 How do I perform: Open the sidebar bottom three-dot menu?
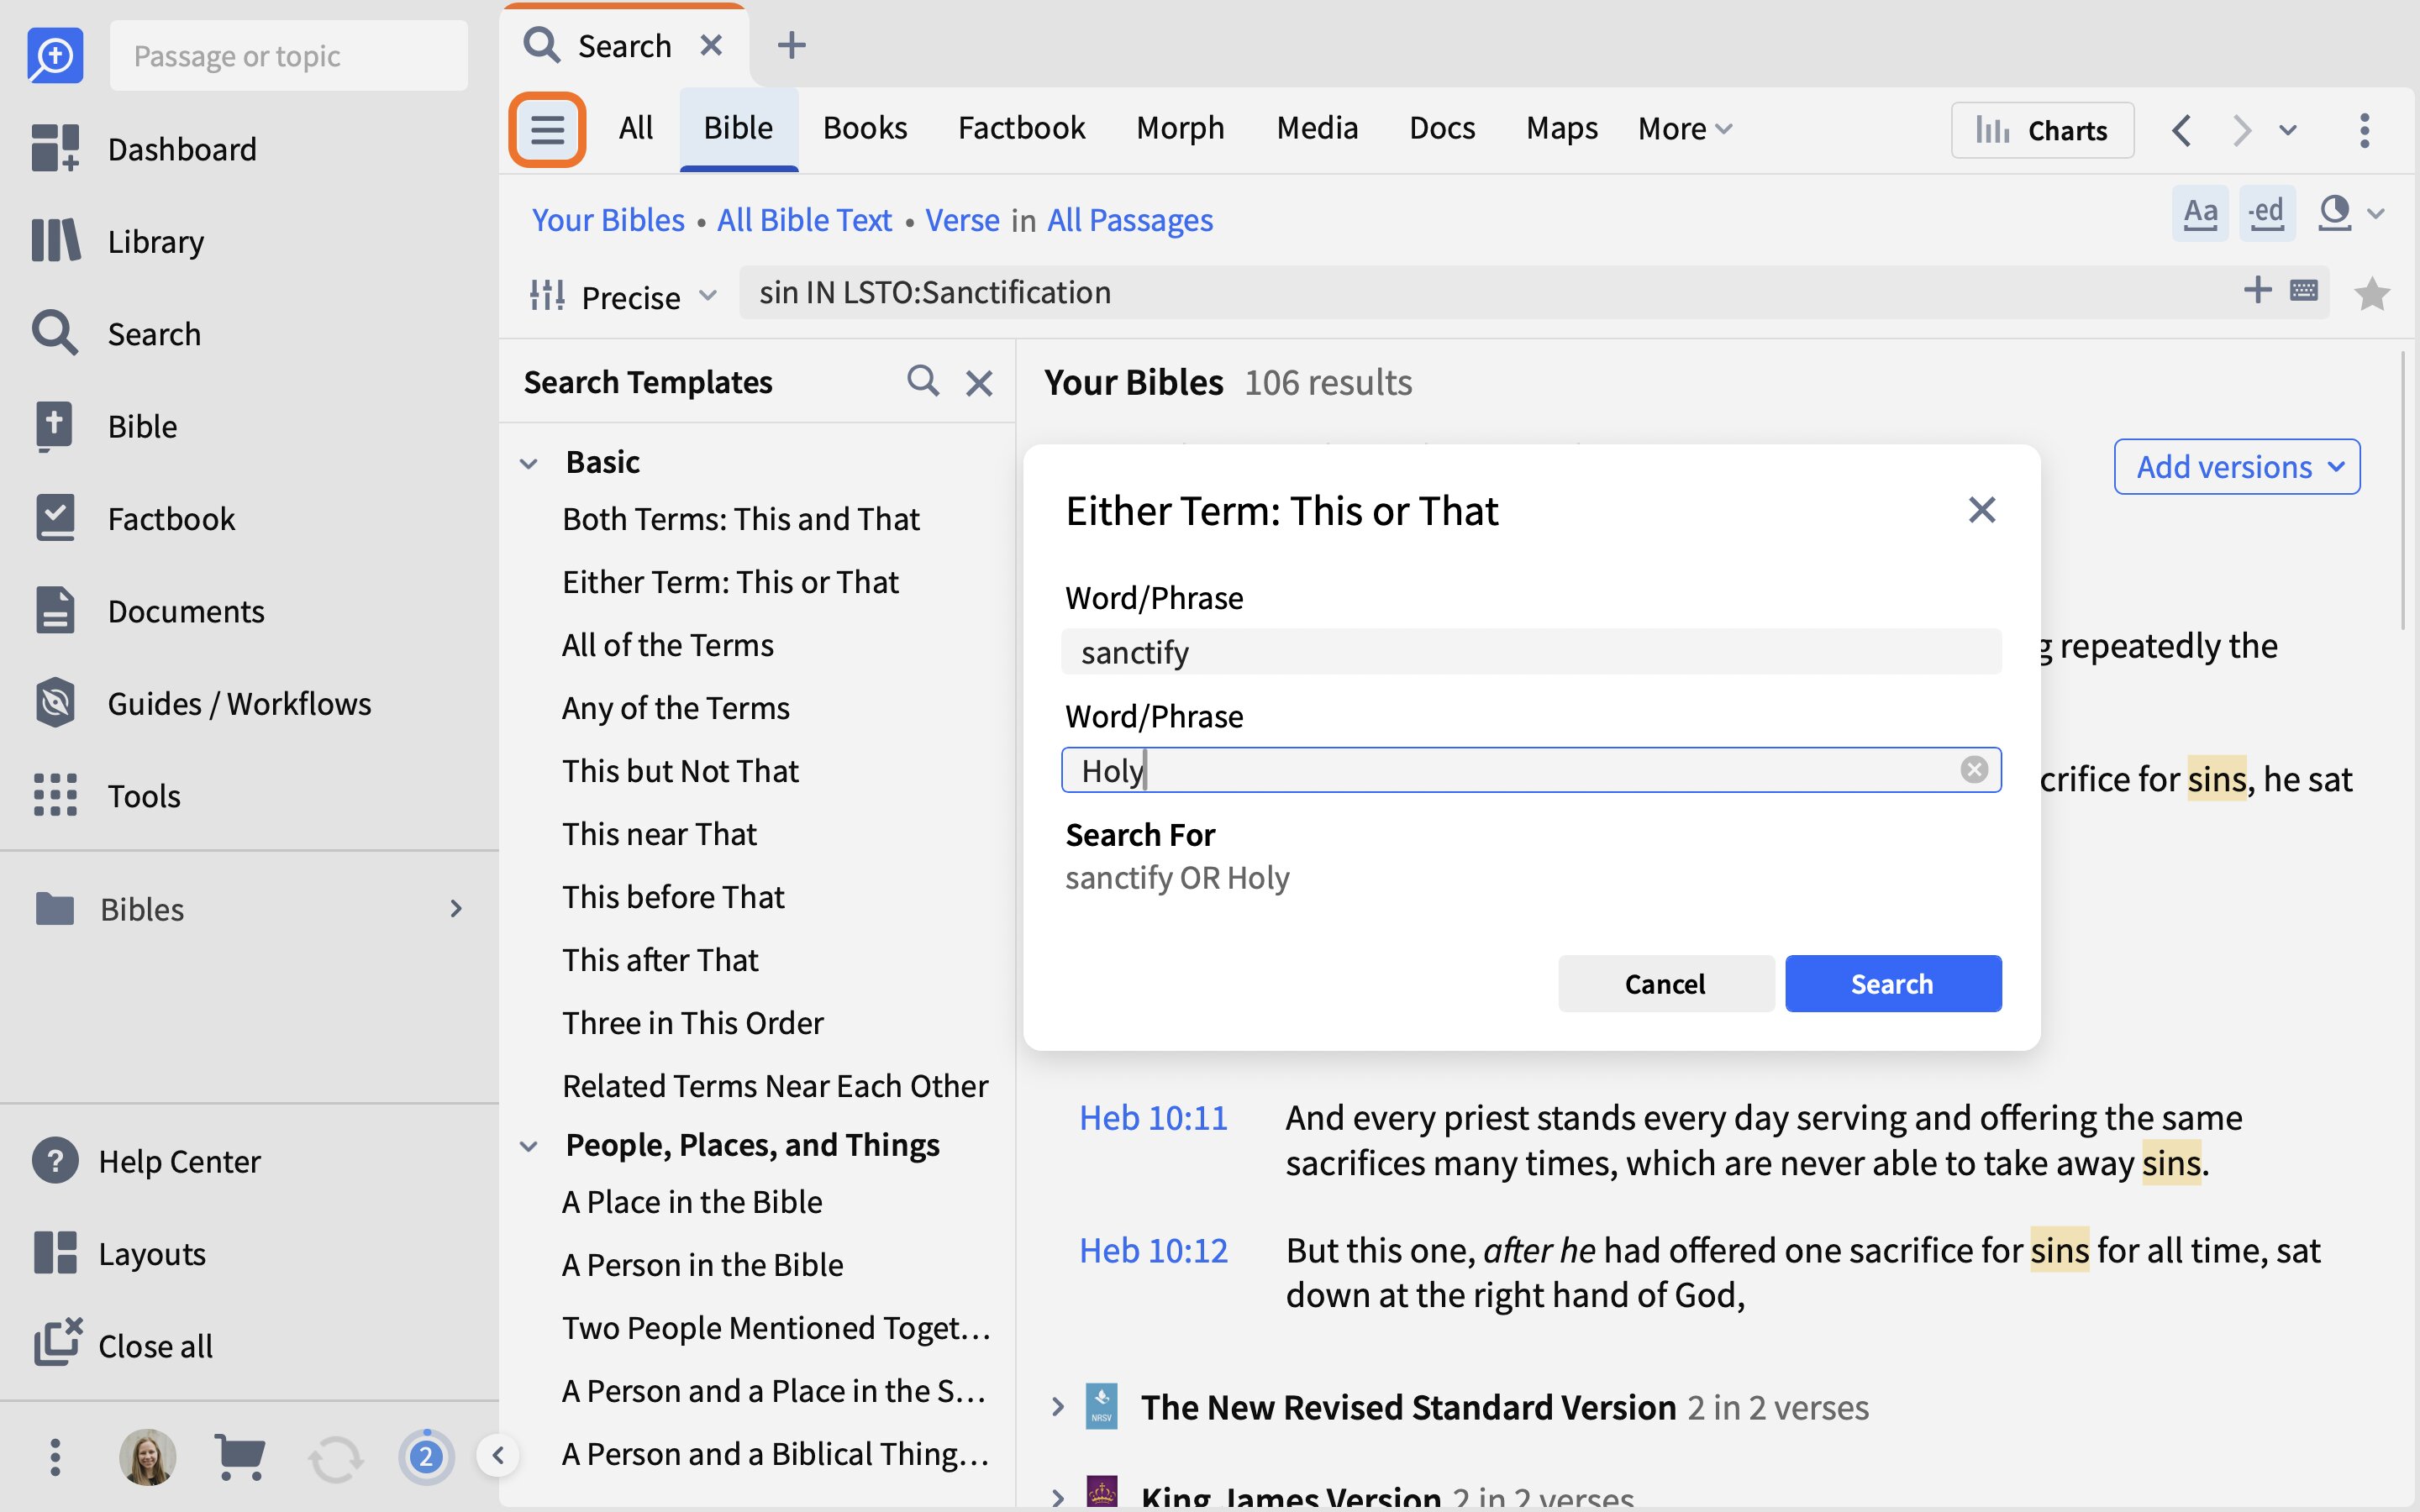[x=55, y=1457]
